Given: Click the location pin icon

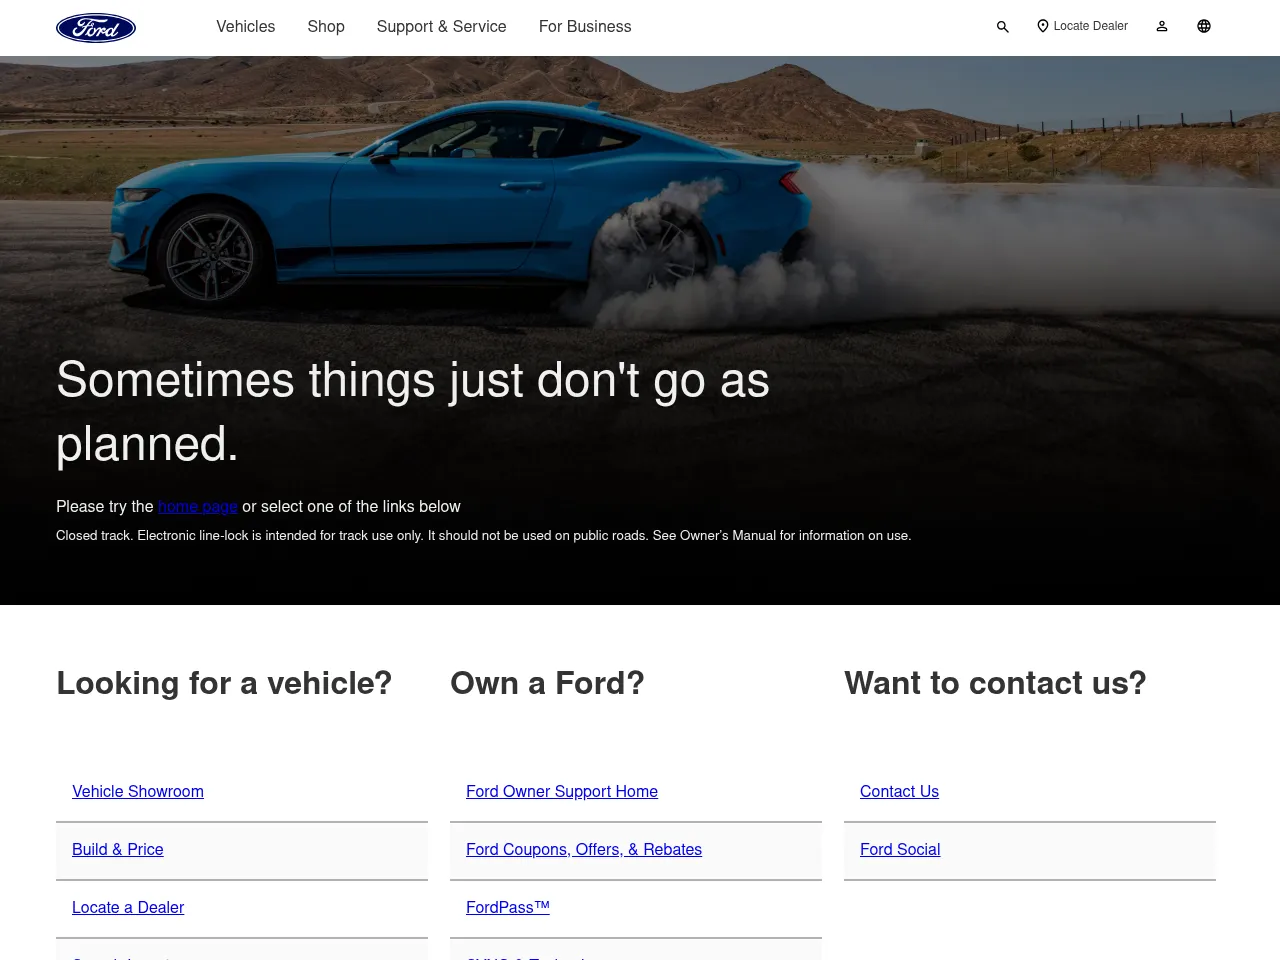Looking at the screenshot, I should [x=1042, y=26].
